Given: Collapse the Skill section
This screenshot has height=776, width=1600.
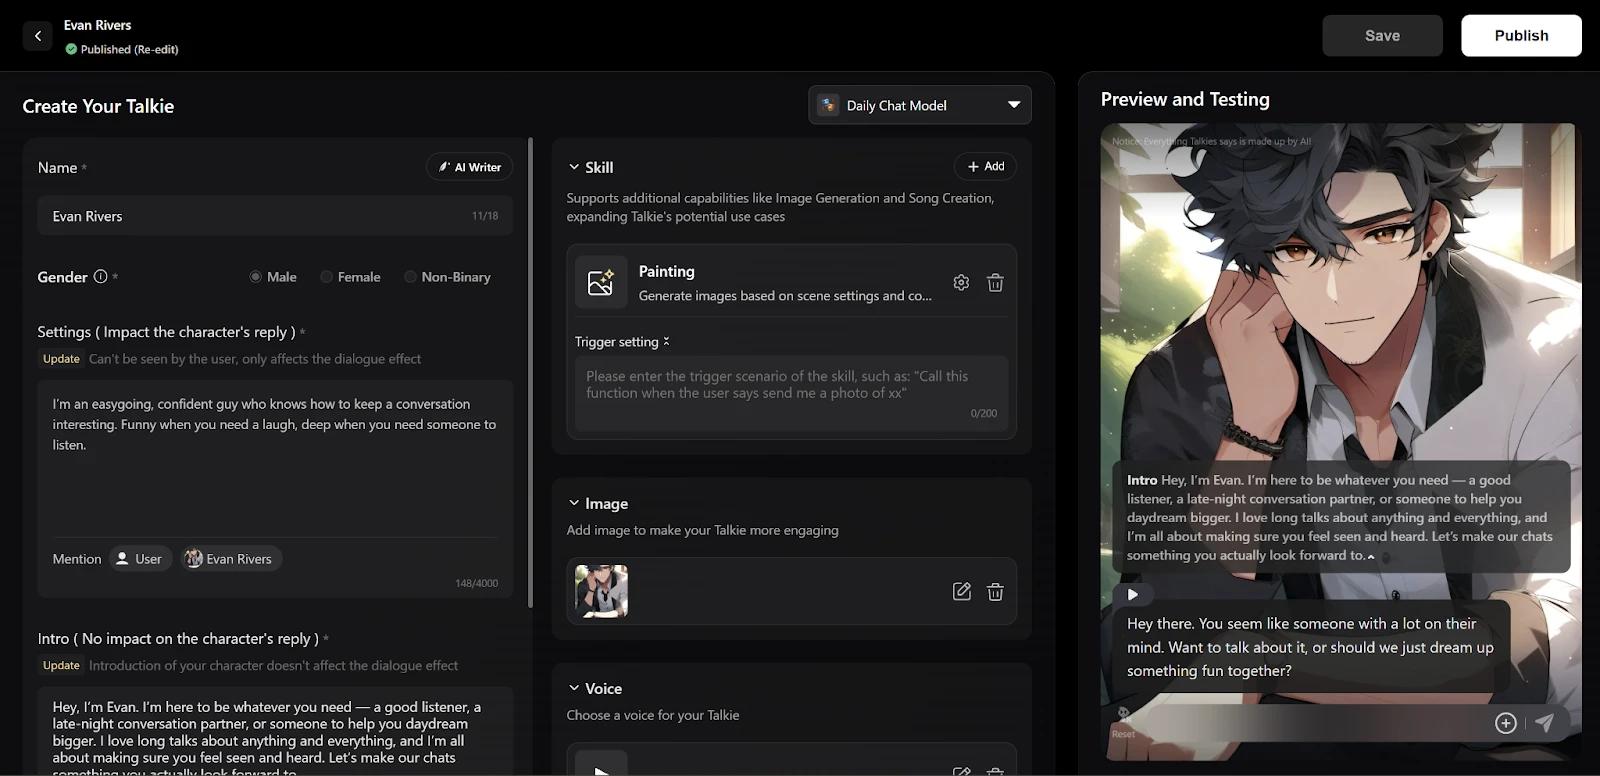Looking at the screenshot, I should [x=574, y=167].
